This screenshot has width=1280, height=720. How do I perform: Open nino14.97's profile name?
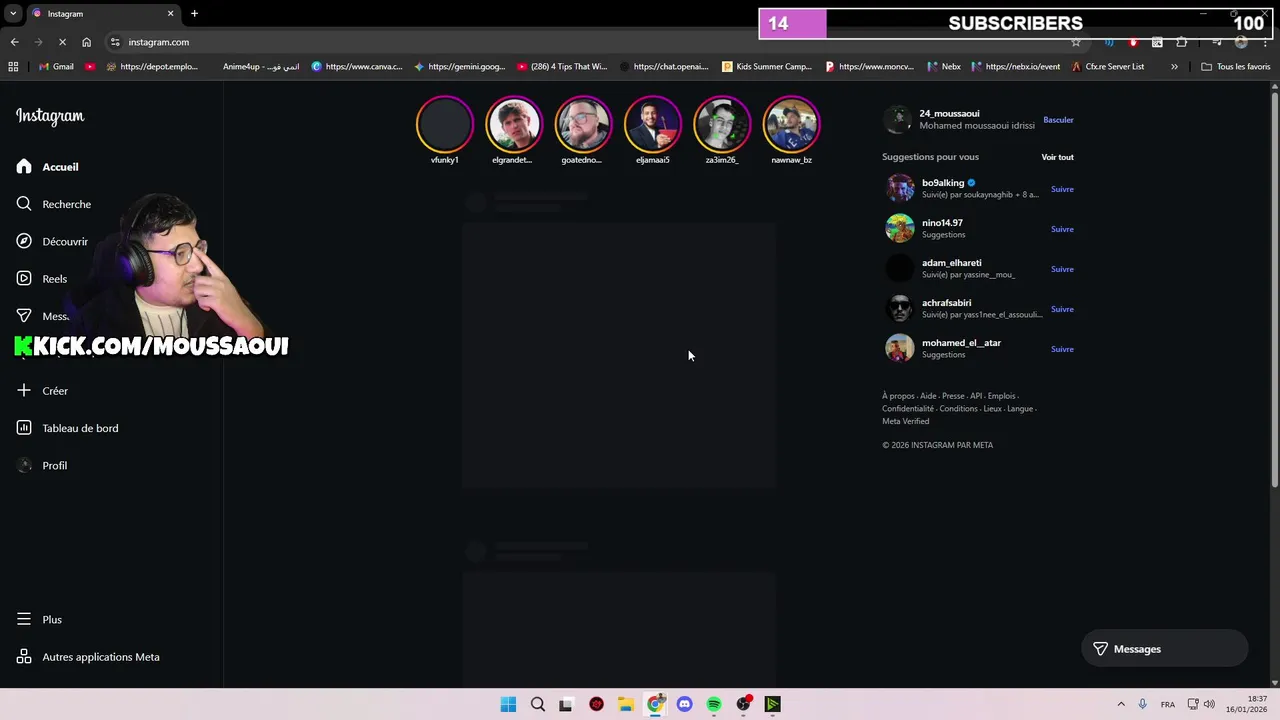(942, 223)
